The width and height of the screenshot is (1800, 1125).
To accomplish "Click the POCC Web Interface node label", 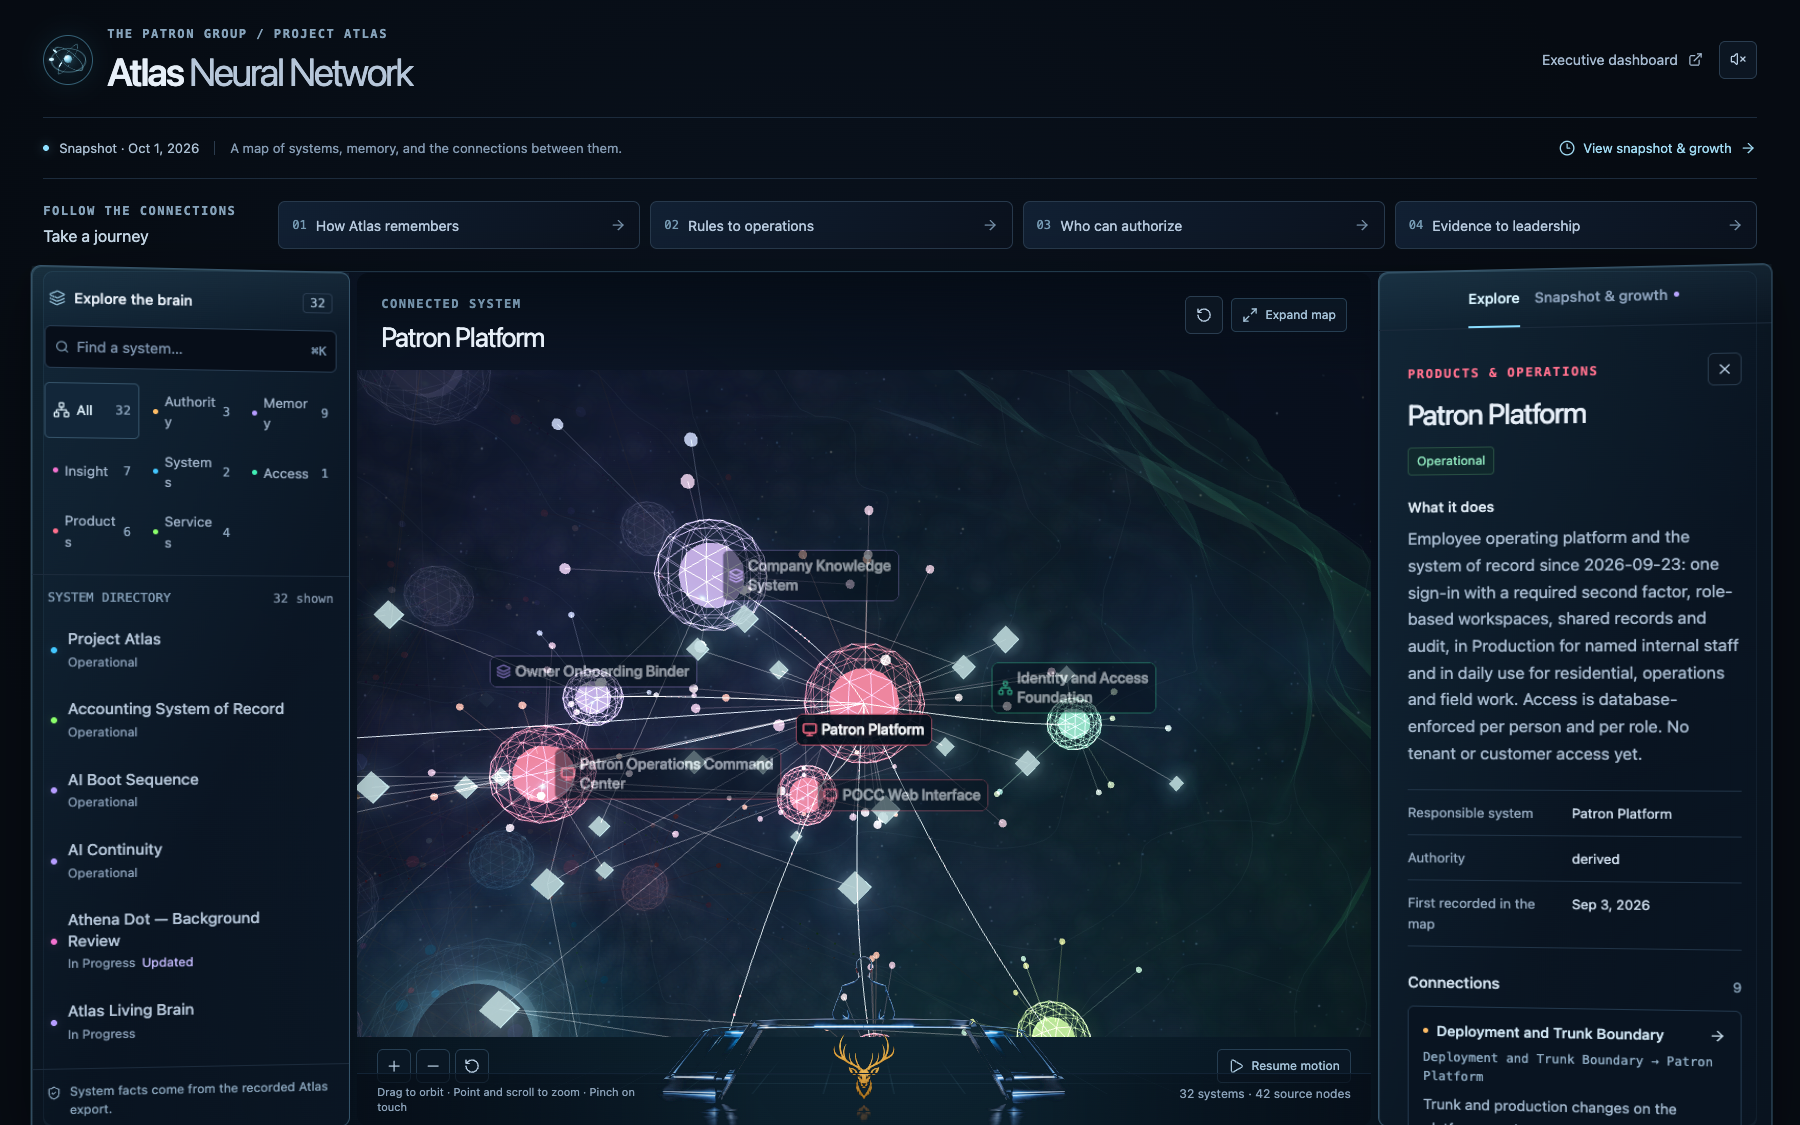I will [903, 795].
